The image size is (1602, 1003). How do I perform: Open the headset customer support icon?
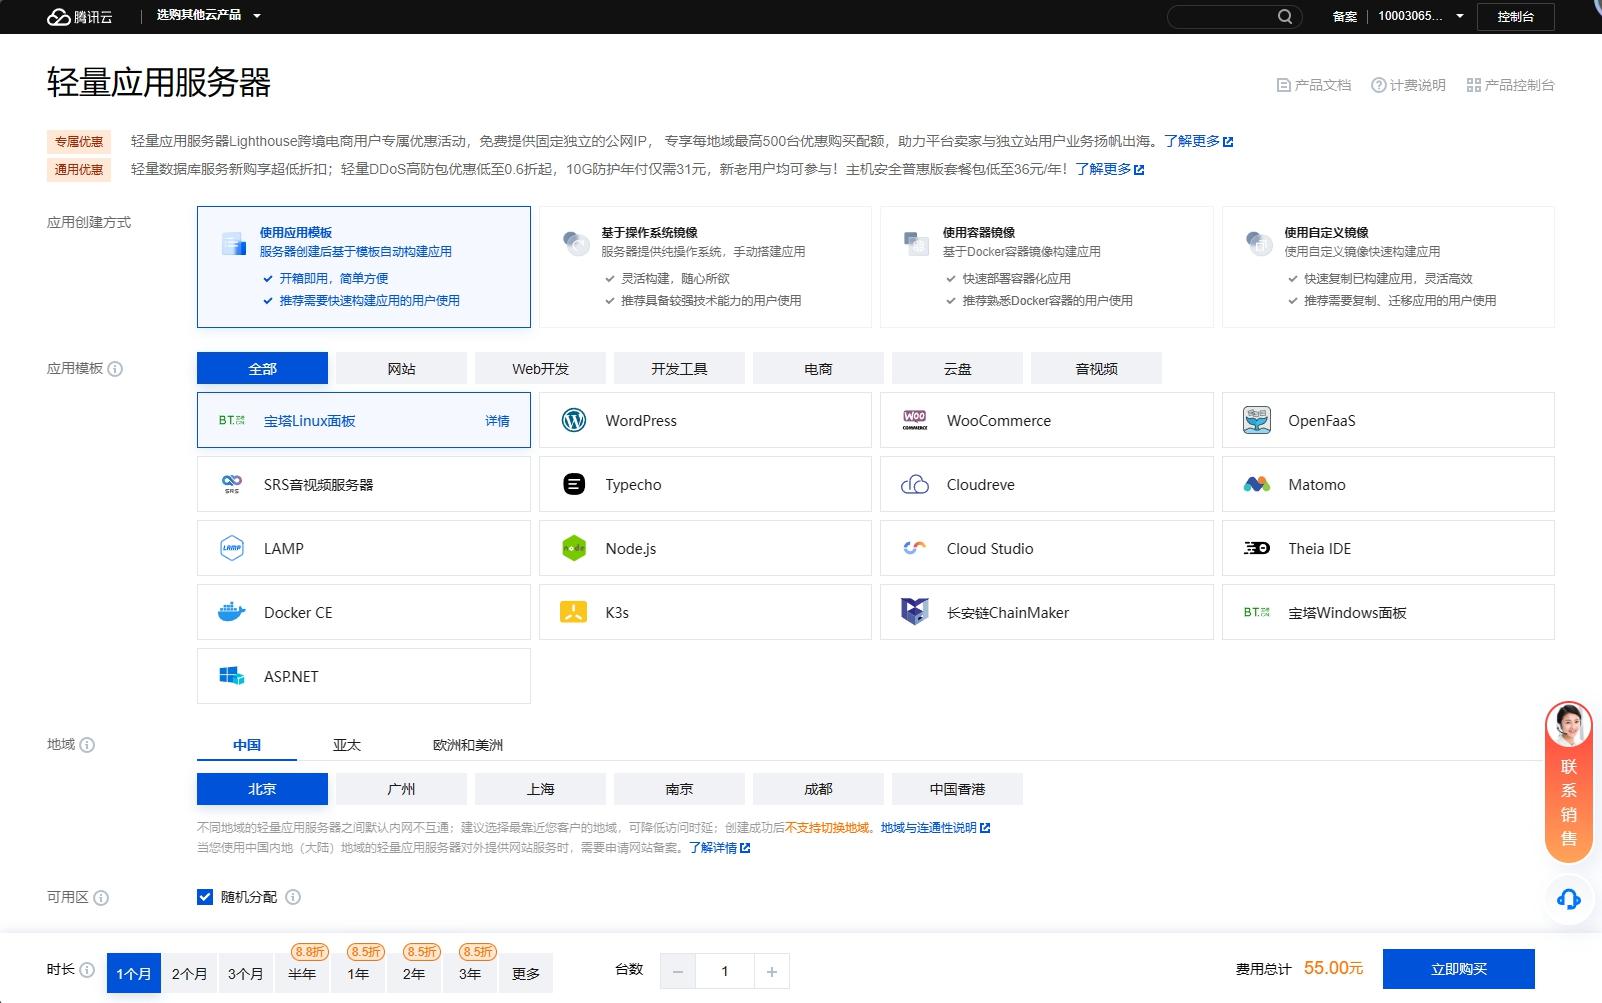(1568, 899)
